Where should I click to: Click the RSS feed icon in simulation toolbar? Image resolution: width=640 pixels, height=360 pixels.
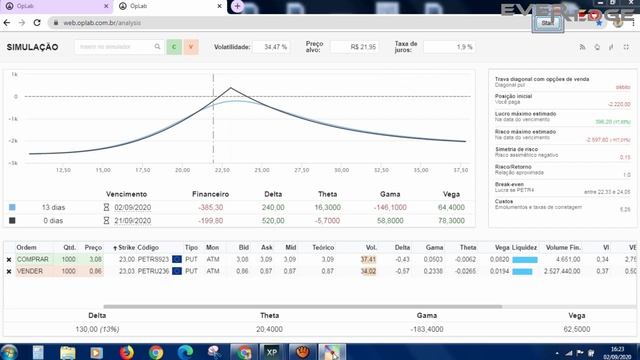click(582, 47)
